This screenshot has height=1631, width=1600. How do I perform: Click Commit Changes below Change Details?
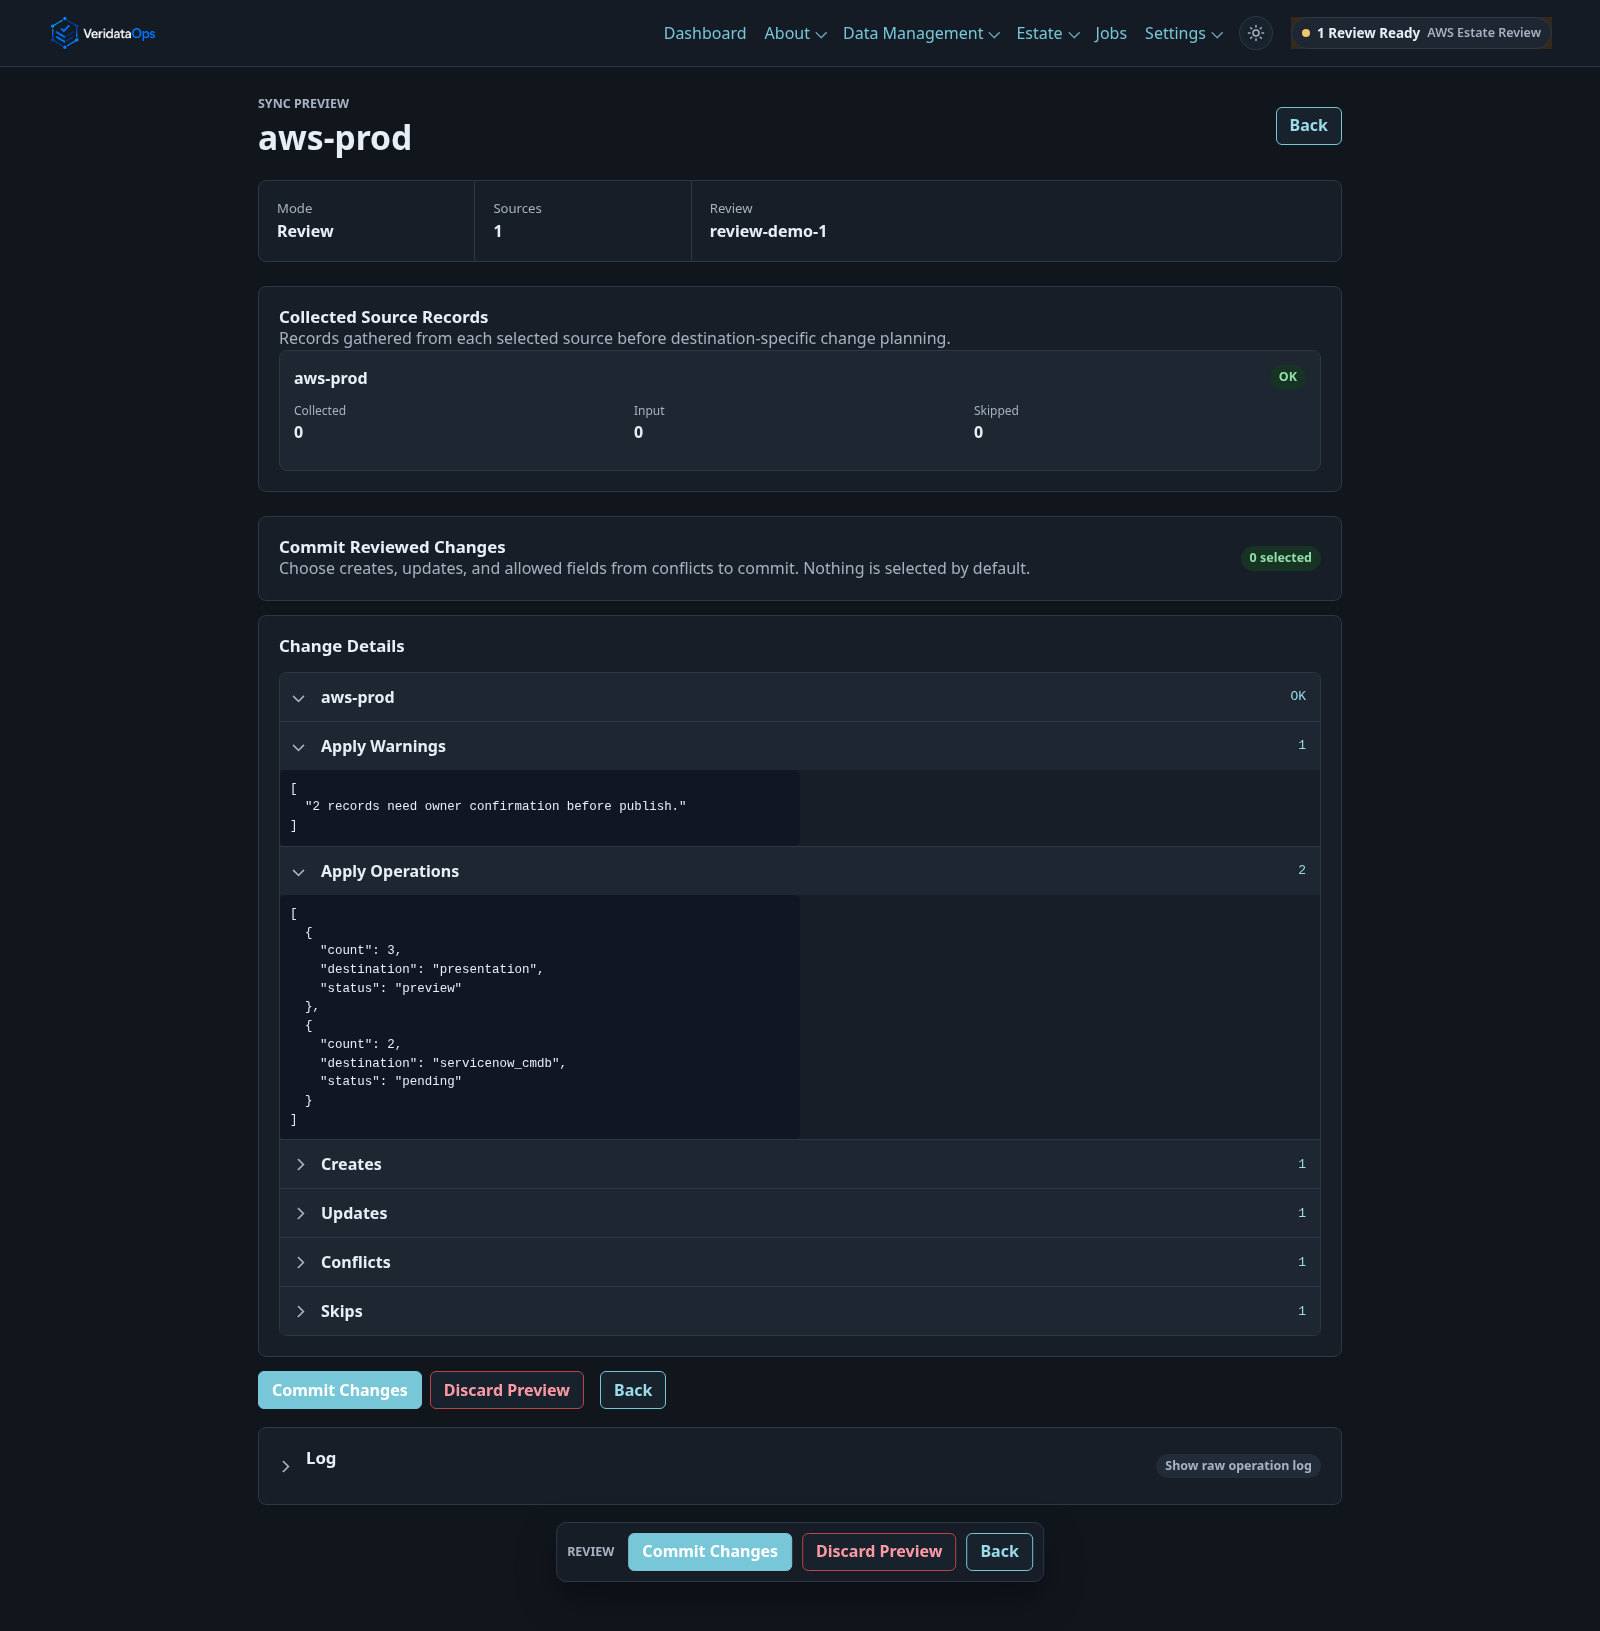click(x=340, y=1390)
